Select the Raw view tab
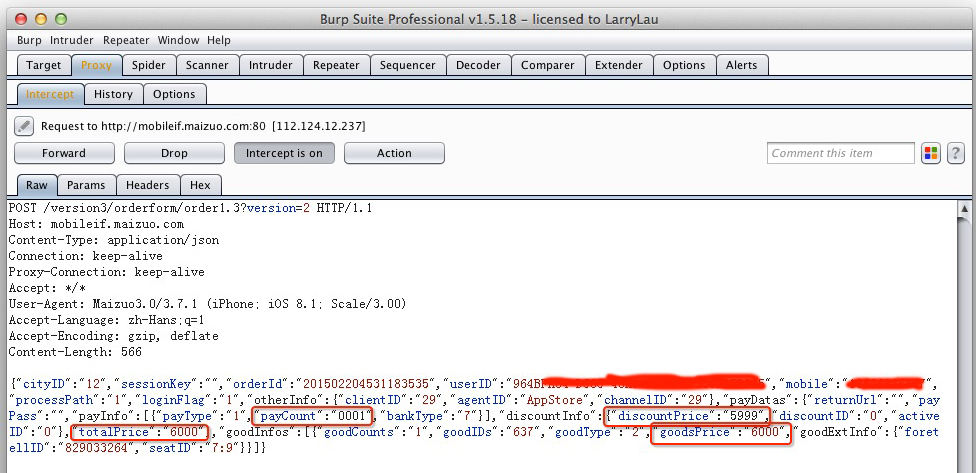The width and height of the screenshot is (976, 473). (37, 185)
